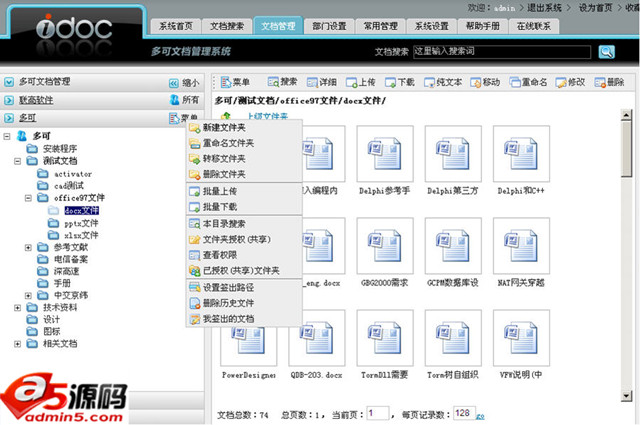Collapse the office97文件 tree node
Screen dimensions: 640x425
(x=28, y=198)
